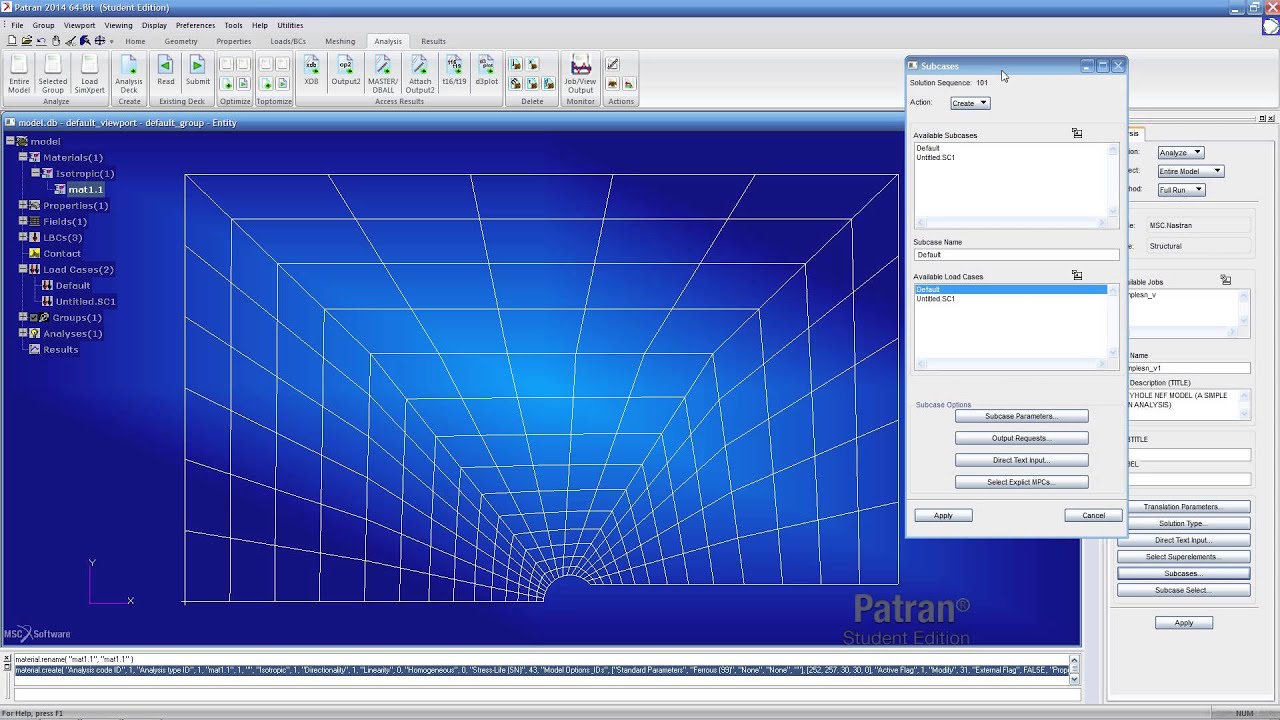This screenshot has width=1280, height=720.
Task: Collapse the model root node
Action: click(10, 141)
